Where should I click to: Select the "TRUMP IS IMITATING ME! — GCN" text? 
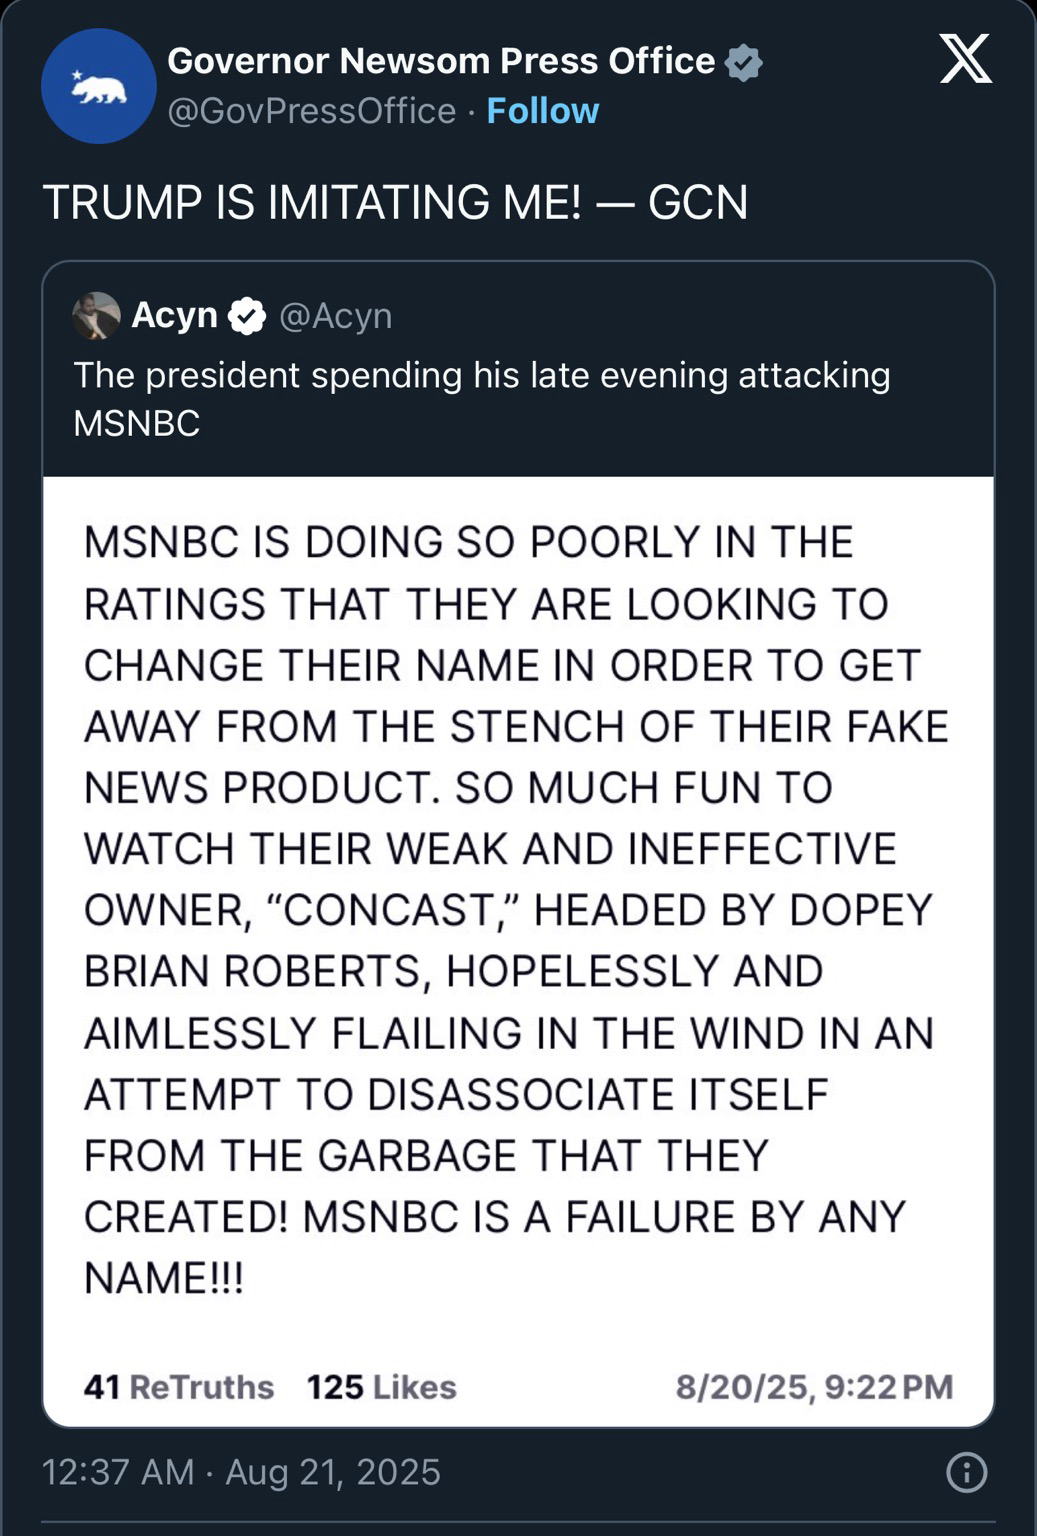pyautogui.click(x=395, y=202)
